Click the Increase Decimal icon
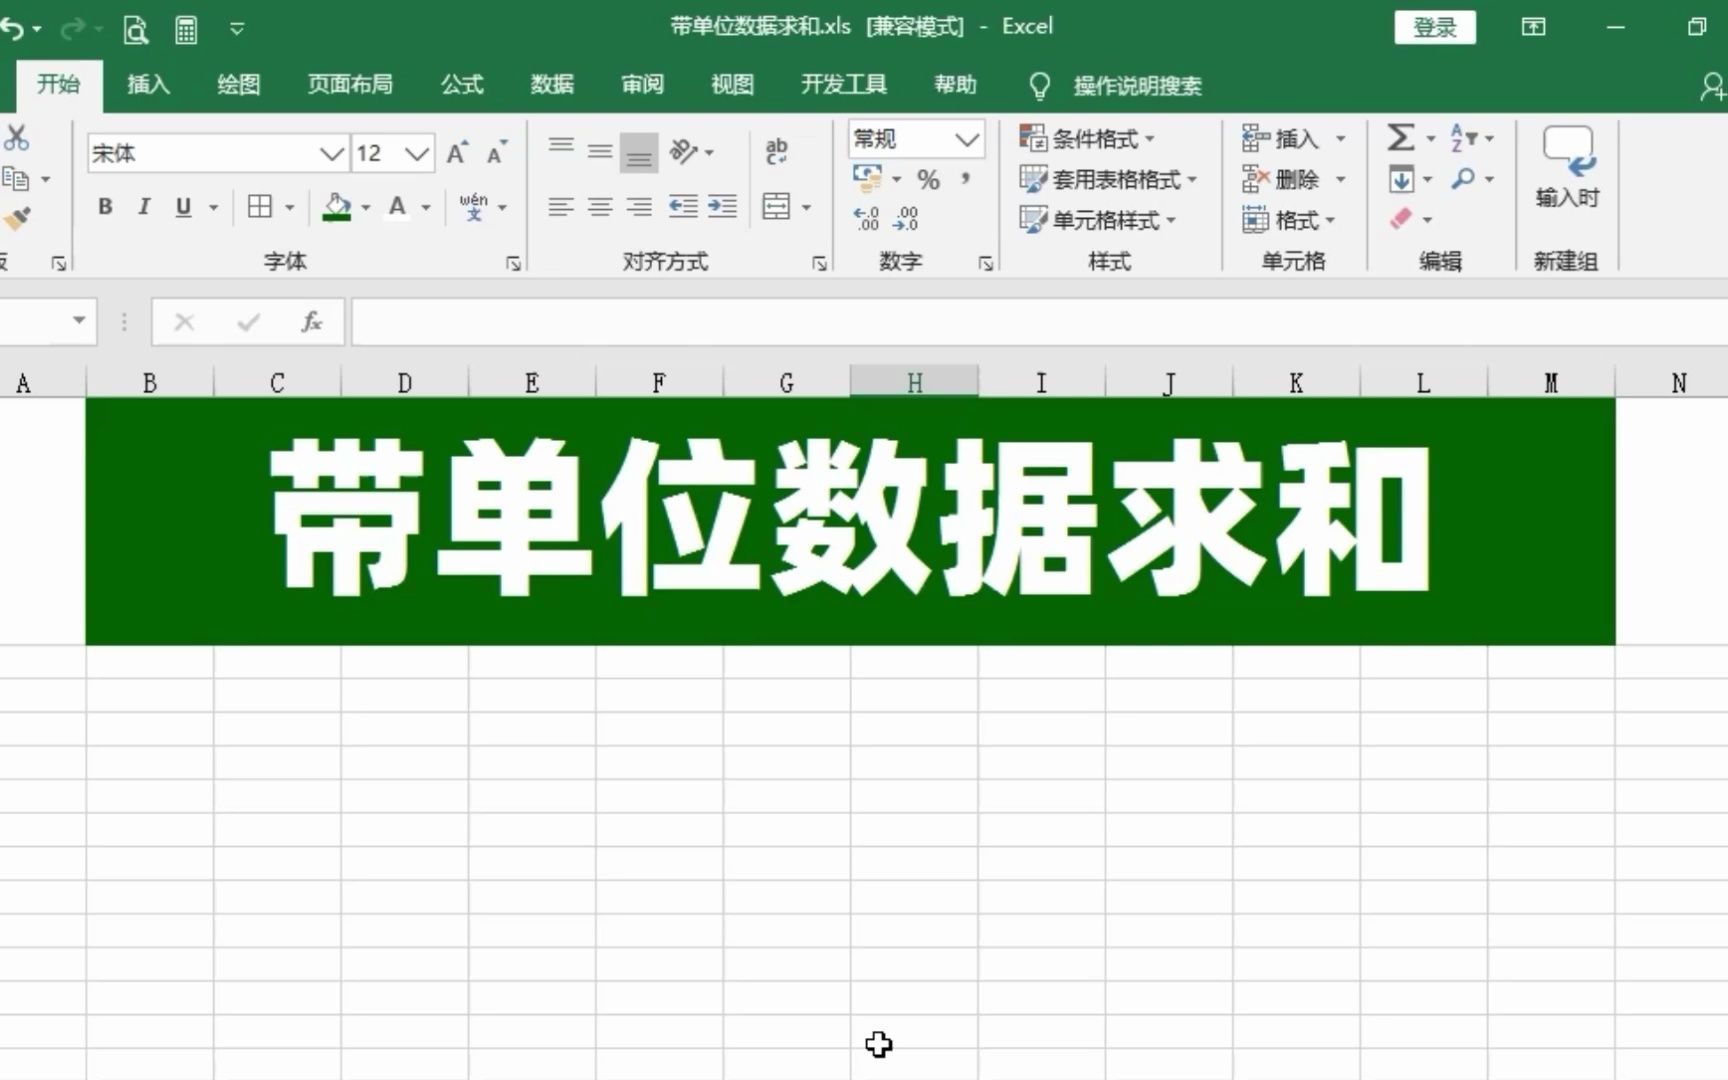 click(866, 219)
